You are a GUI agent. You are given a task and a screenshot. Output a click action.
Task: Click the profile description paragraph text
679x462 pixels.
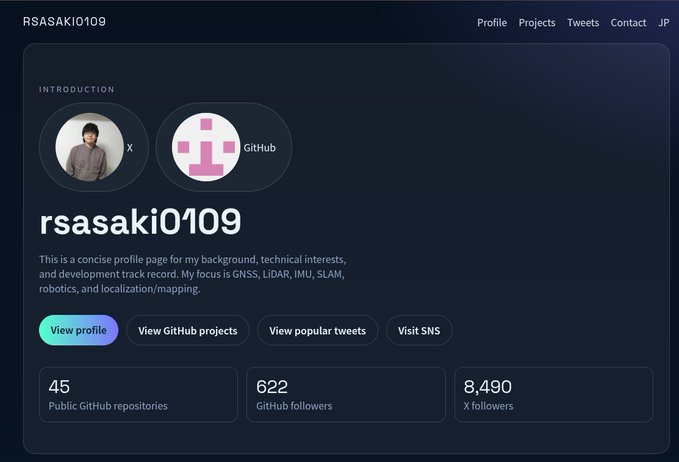(193, 274)
